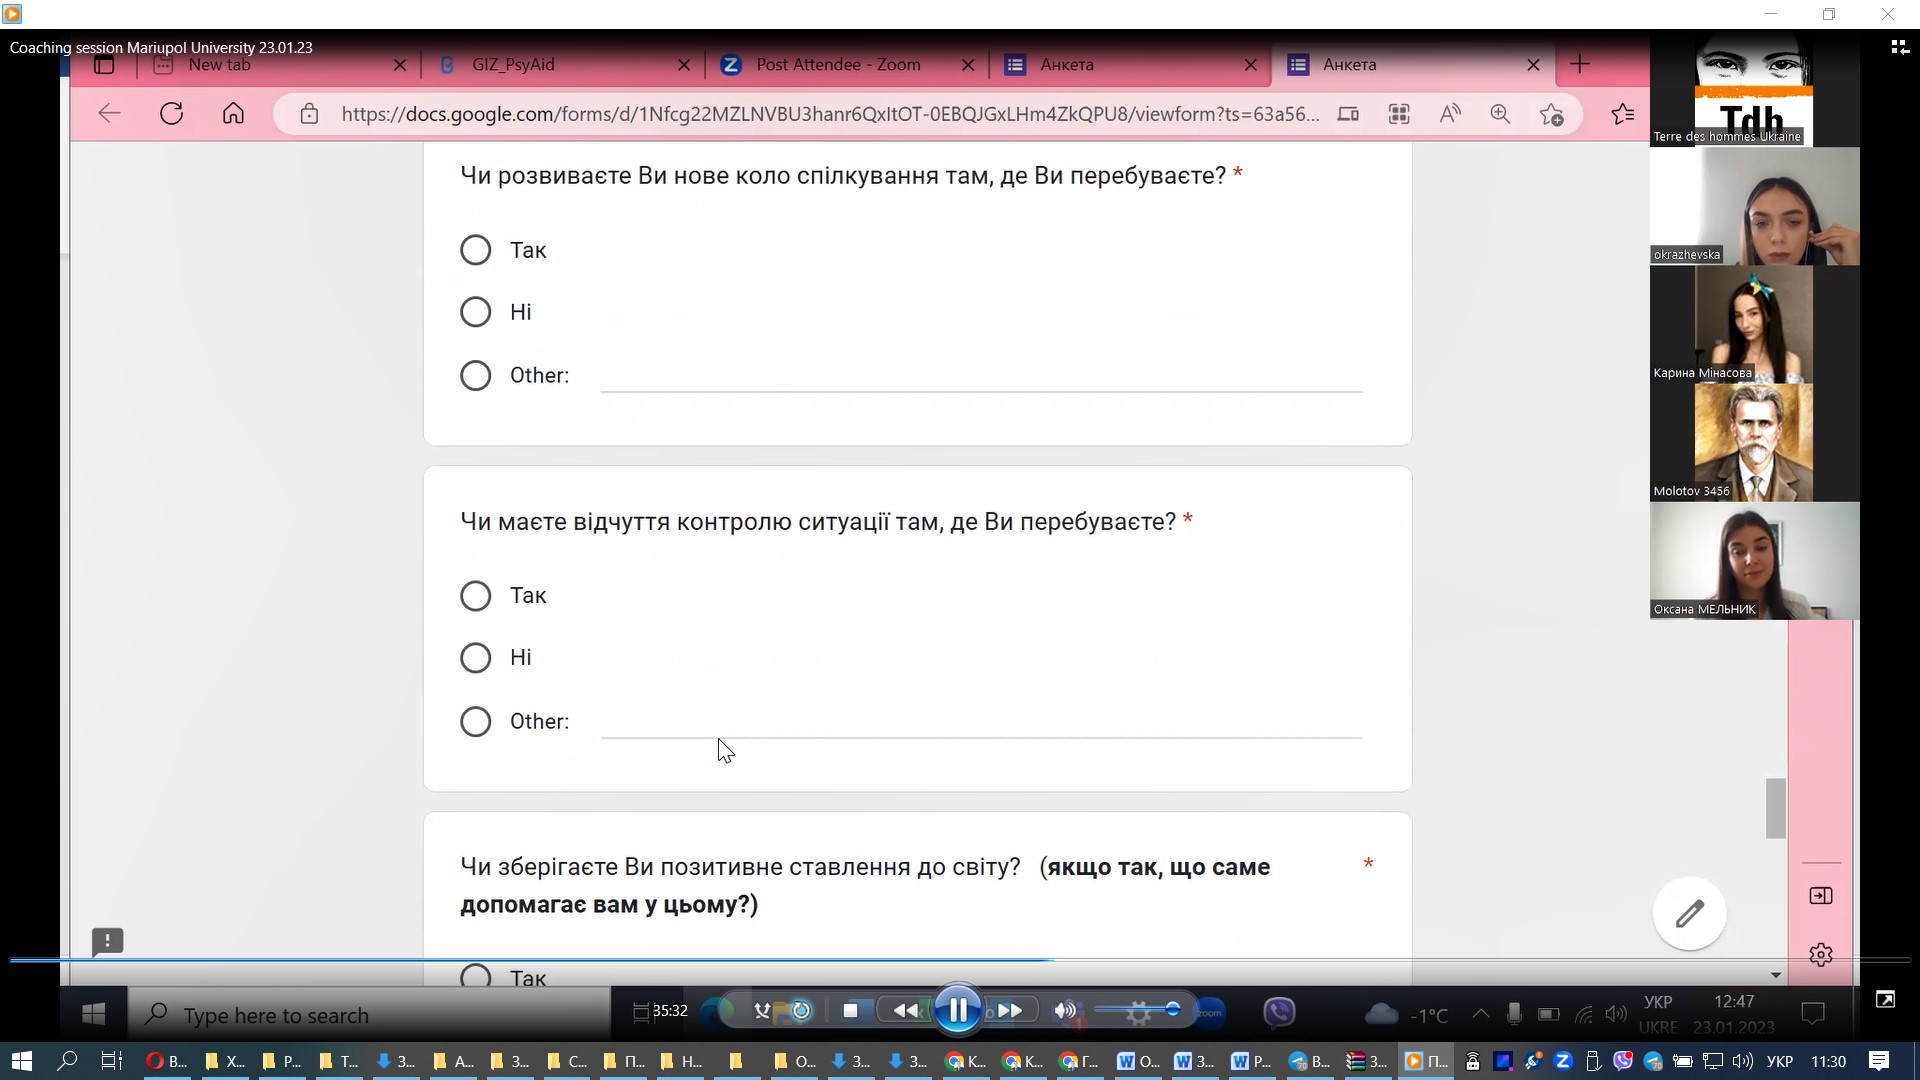Click the fast forward button
Screen dimensions: 1920x1080
(x=1010, y=1011)
